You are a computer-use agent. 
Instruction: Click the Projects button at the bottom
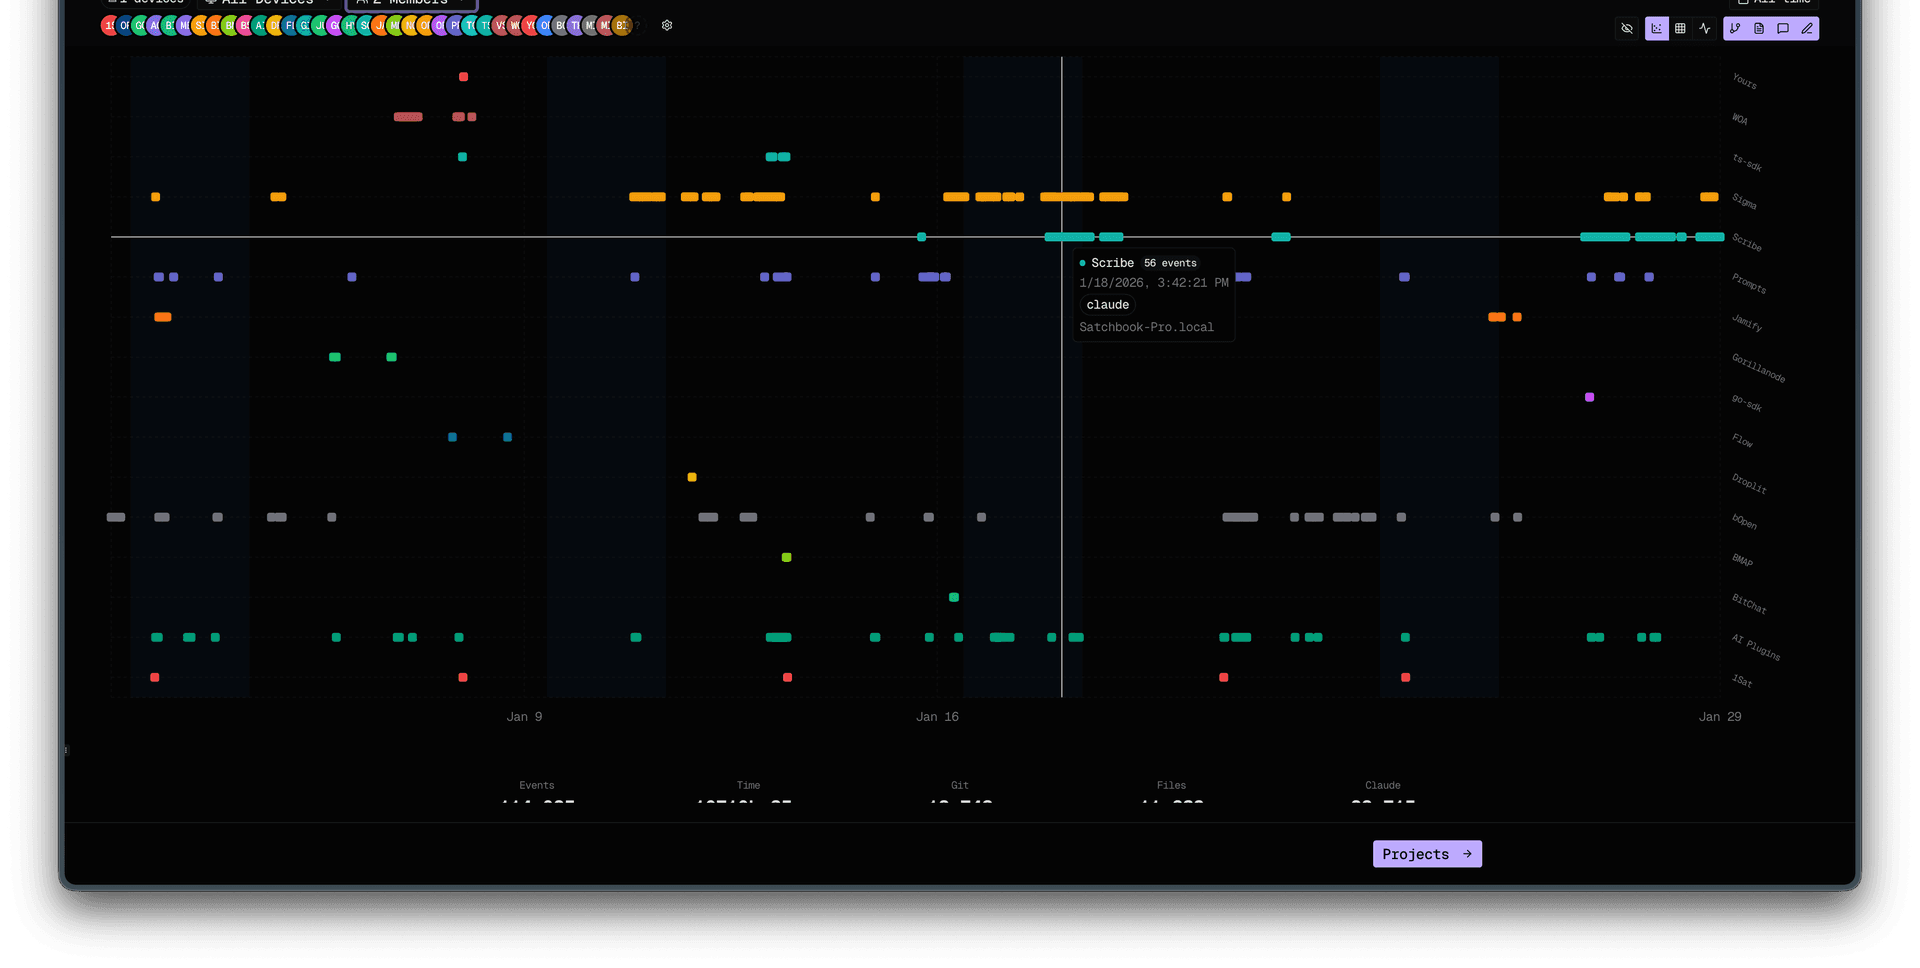tap(1427, 853)
